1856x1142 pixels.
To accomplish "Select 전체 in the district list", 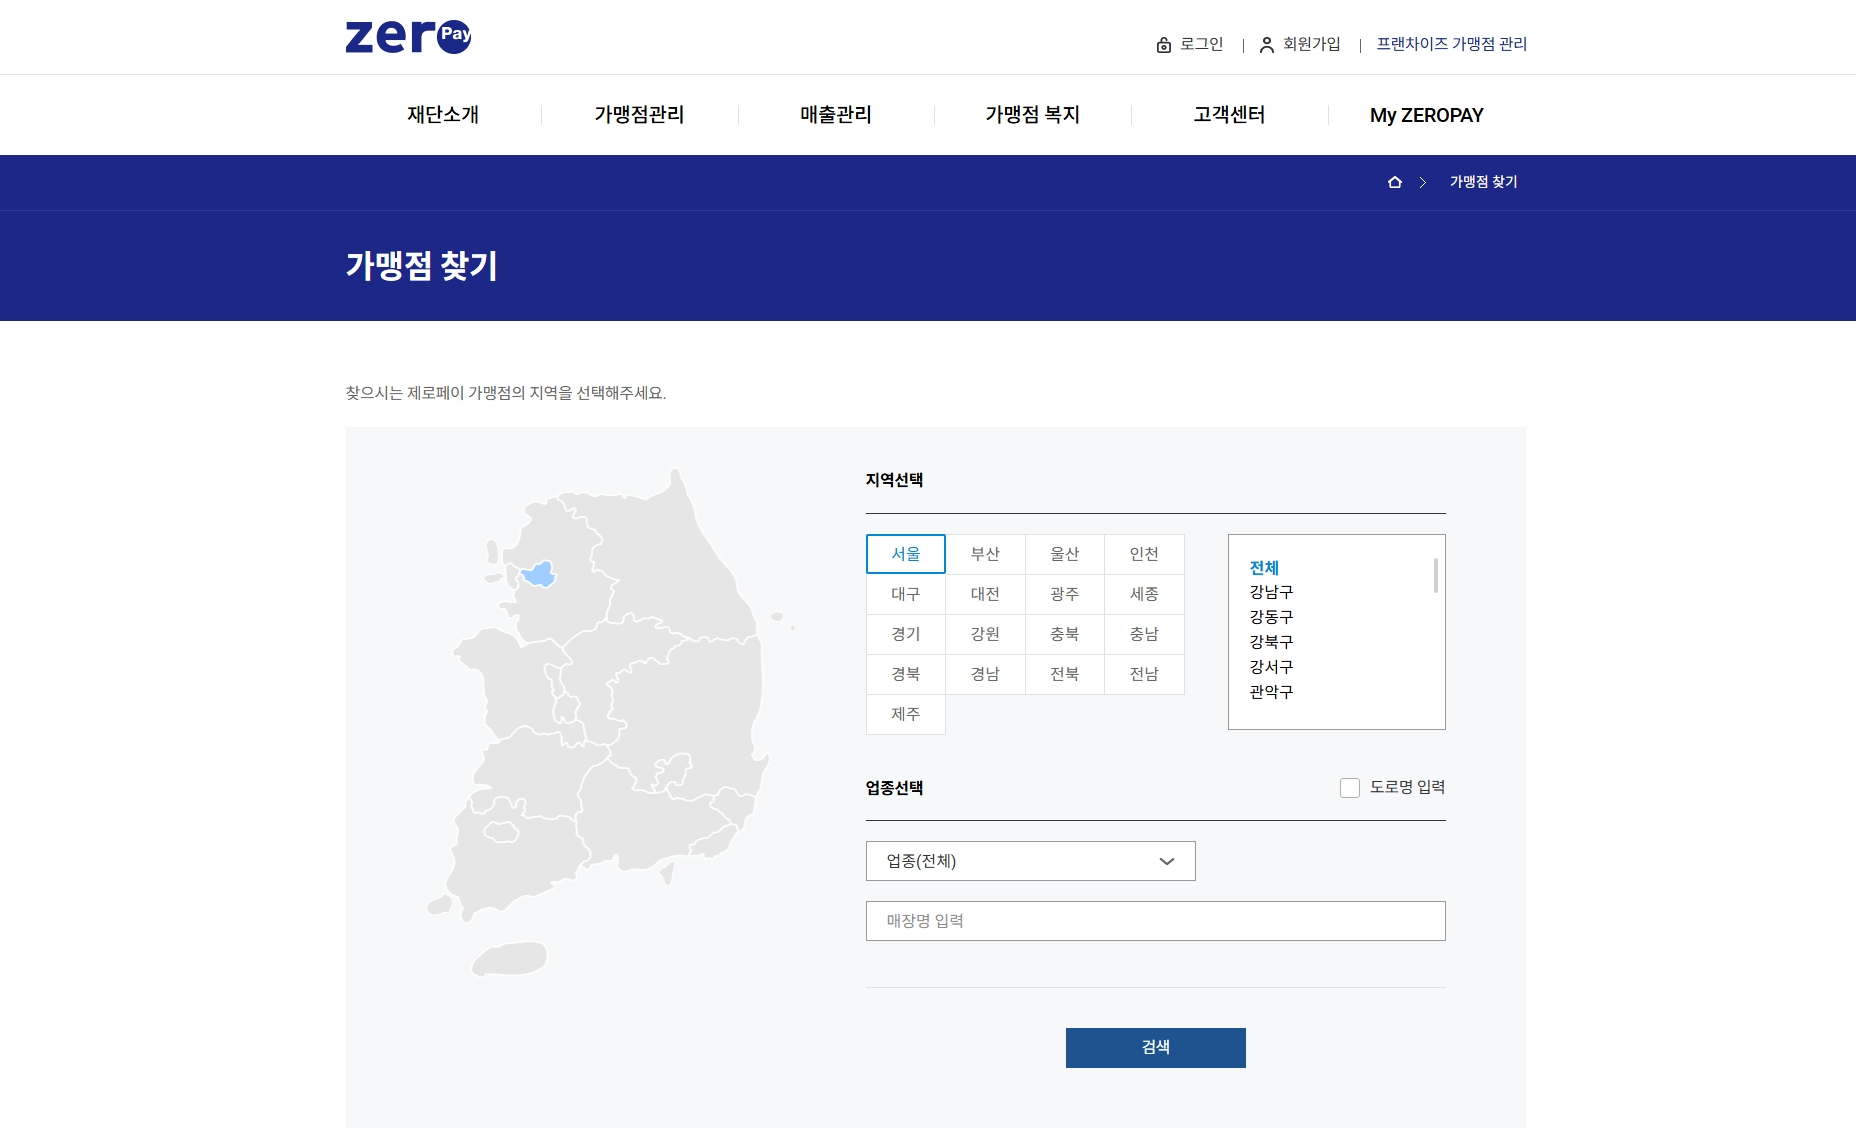I will tap(1267, 567).
